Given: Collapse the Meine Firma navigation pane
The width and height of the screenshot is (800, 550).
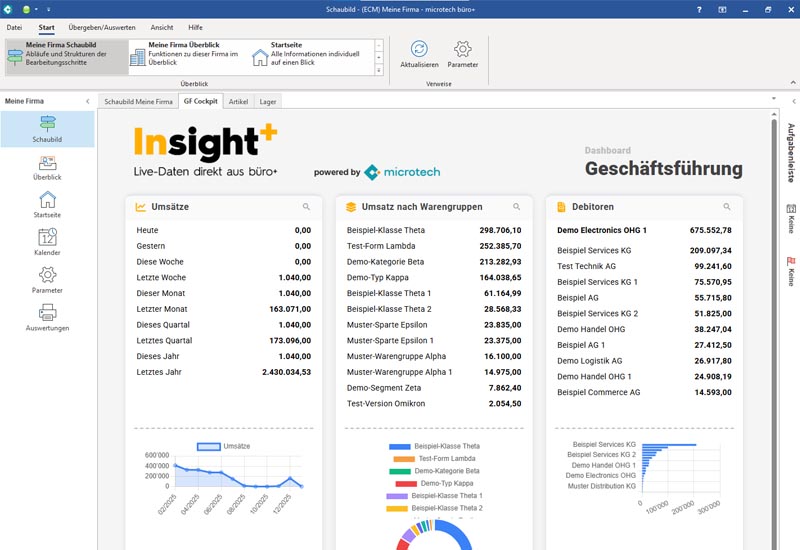Looking at the screenshot, I should (87, 101).
